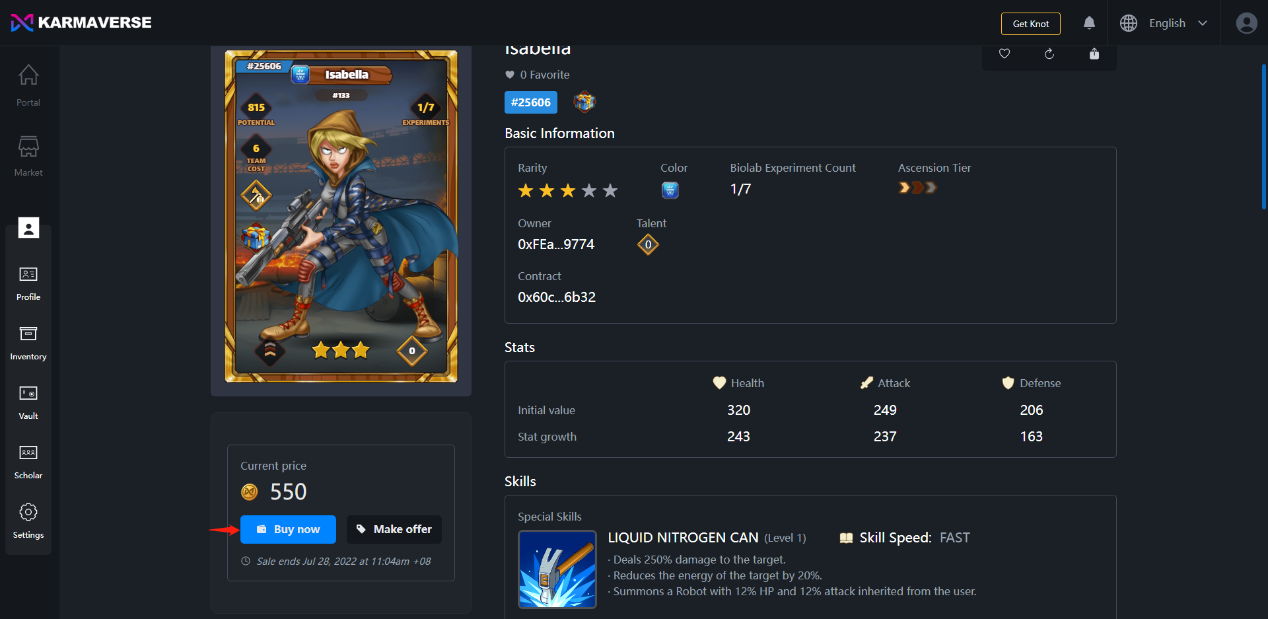Add Isabella to favorites with the heart icon
Screen dimensions: 1268x619
click(1005, 54)
